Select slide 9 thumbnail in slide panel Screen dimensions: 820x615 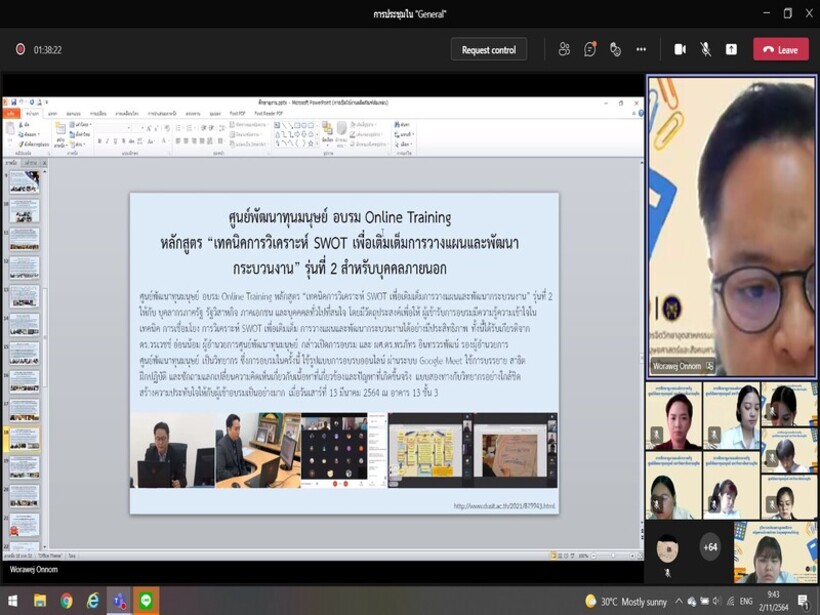tap(24, 181)
